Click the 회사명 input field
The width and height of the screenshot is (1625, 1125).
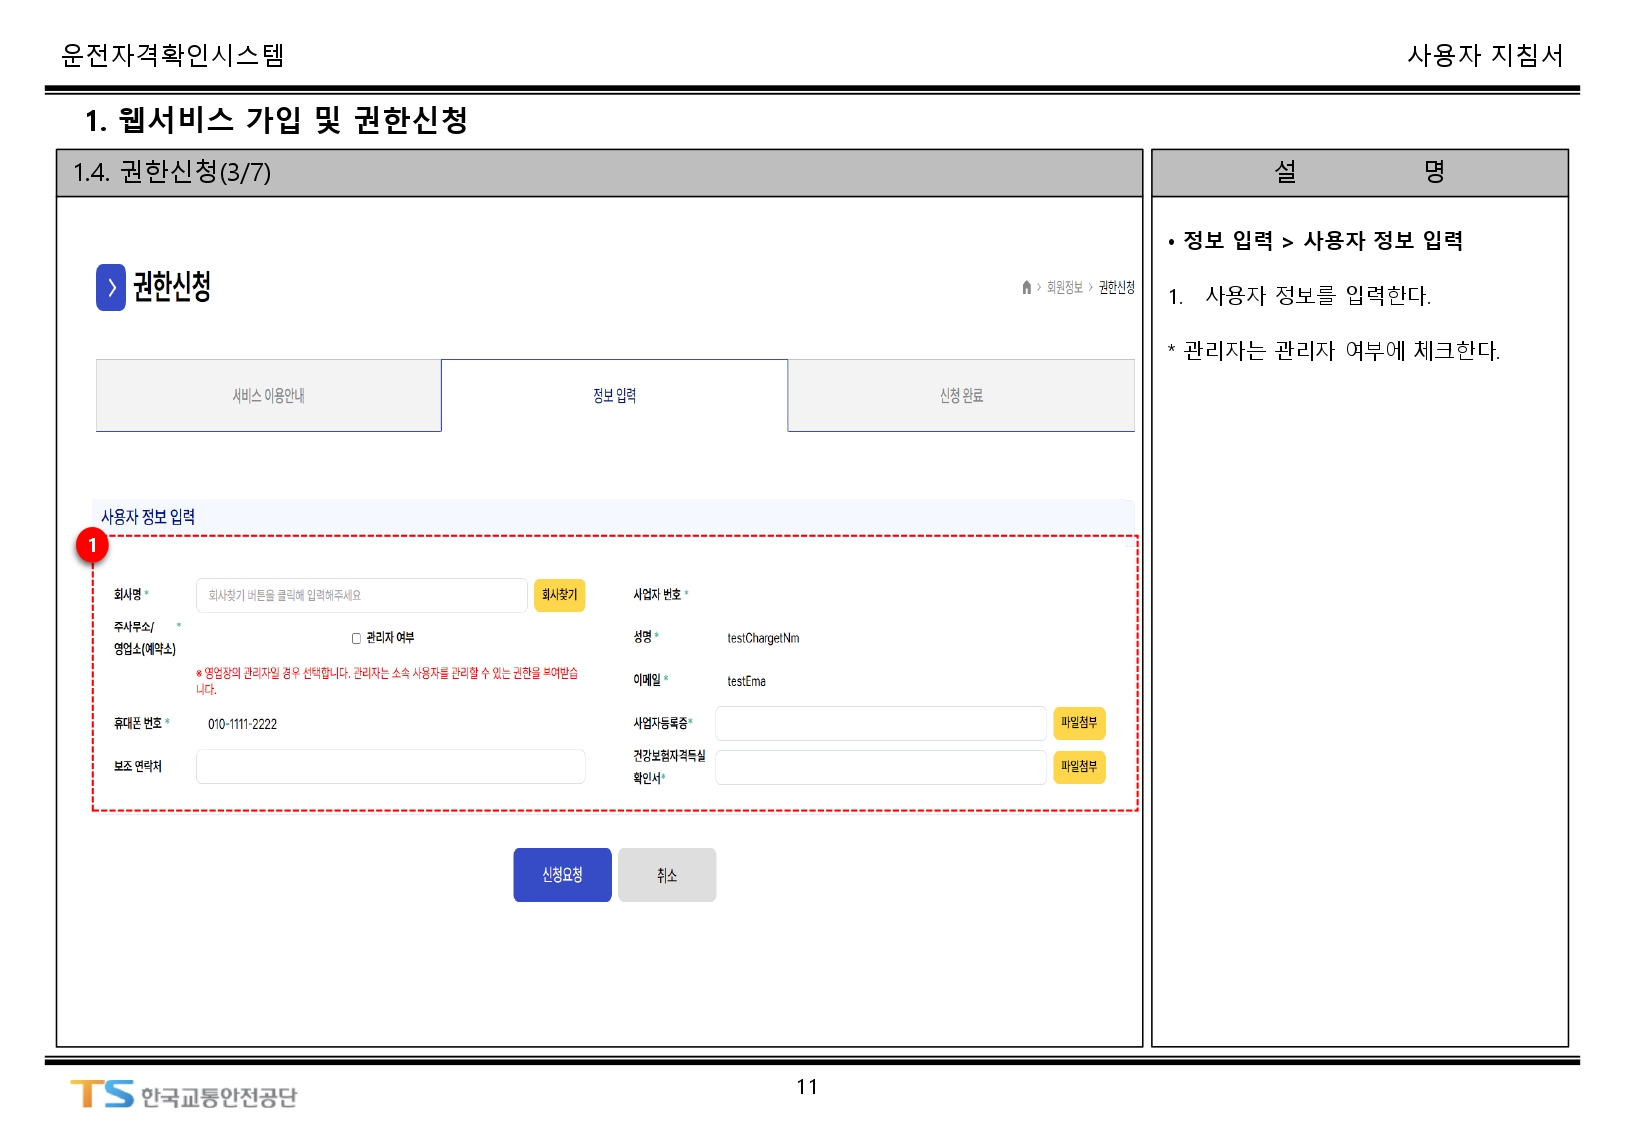click(x=361, y=595)
